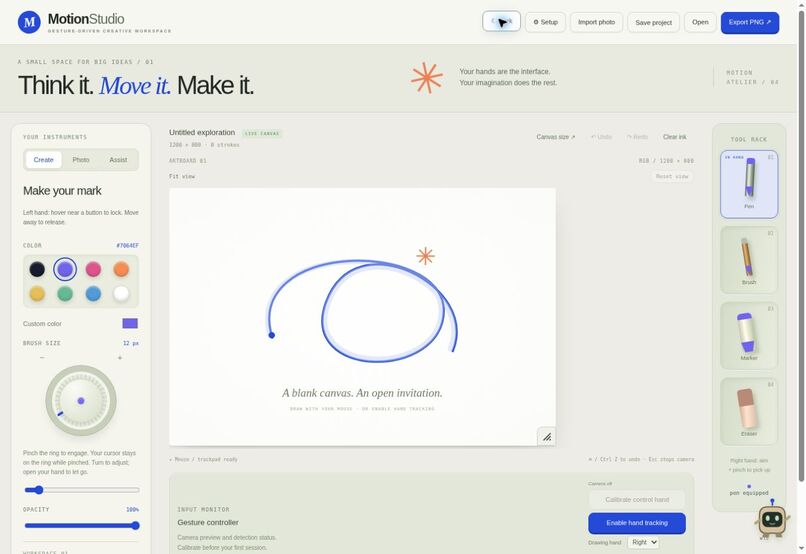Click the header button under the cursor
This screenshot has width=806, height=554.
tap(501, 21)
